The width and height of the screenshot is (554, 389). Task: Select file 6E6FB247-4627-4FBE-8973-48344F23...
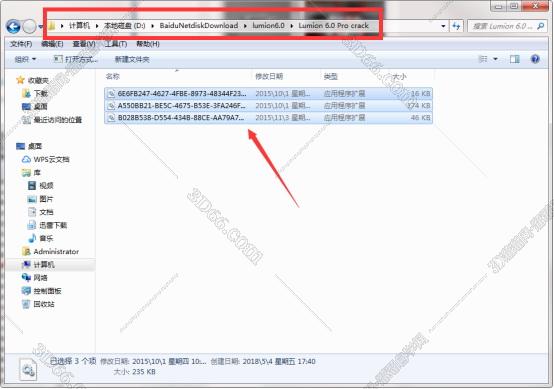pyautogui.click(x=269, y=94)
